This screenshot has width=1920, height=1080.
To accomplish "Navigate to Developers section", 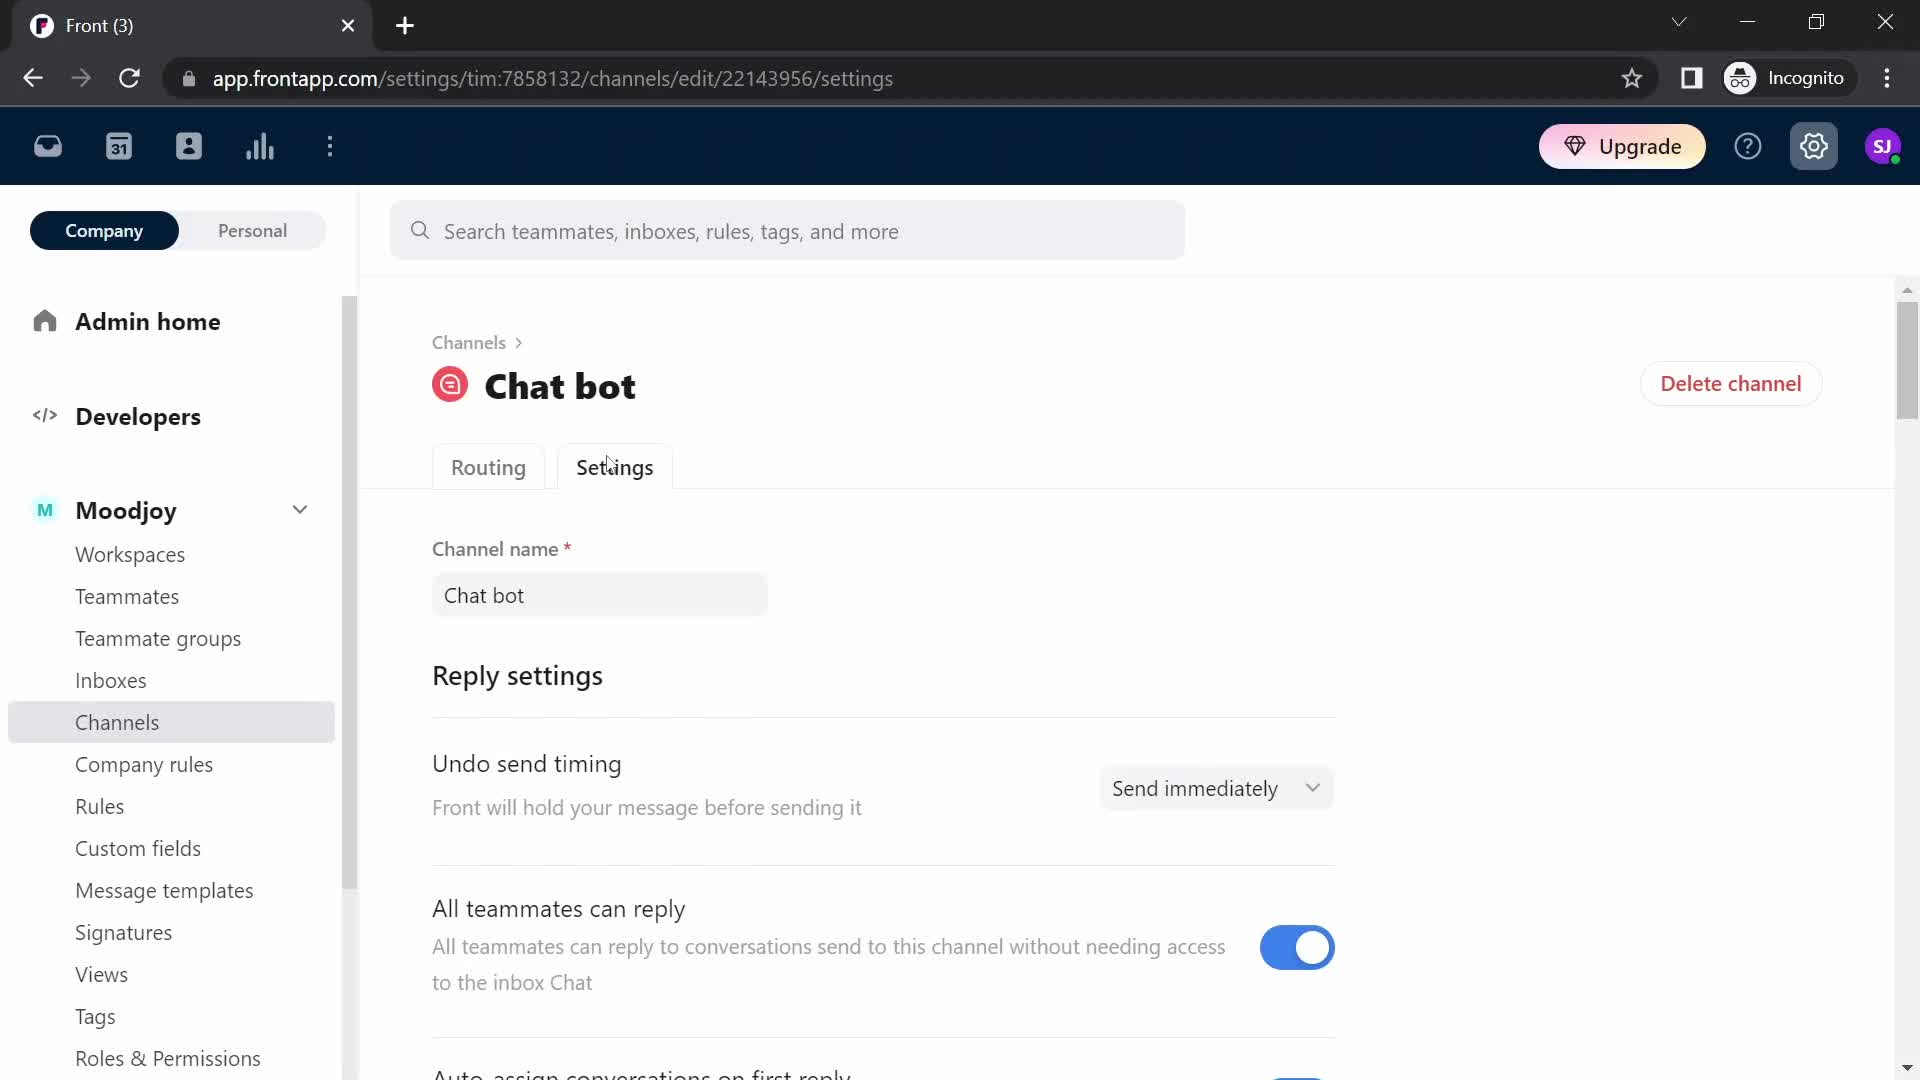I will (x=138, y=417).
